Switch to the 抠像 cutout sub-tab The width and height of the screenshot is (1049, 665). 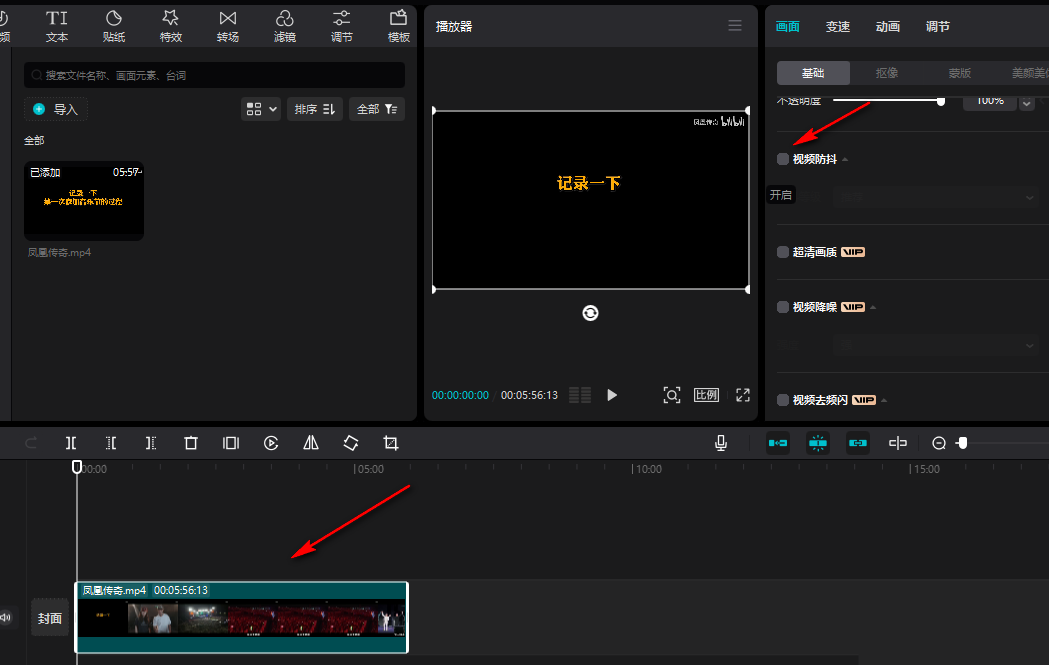tap(887, 73)
